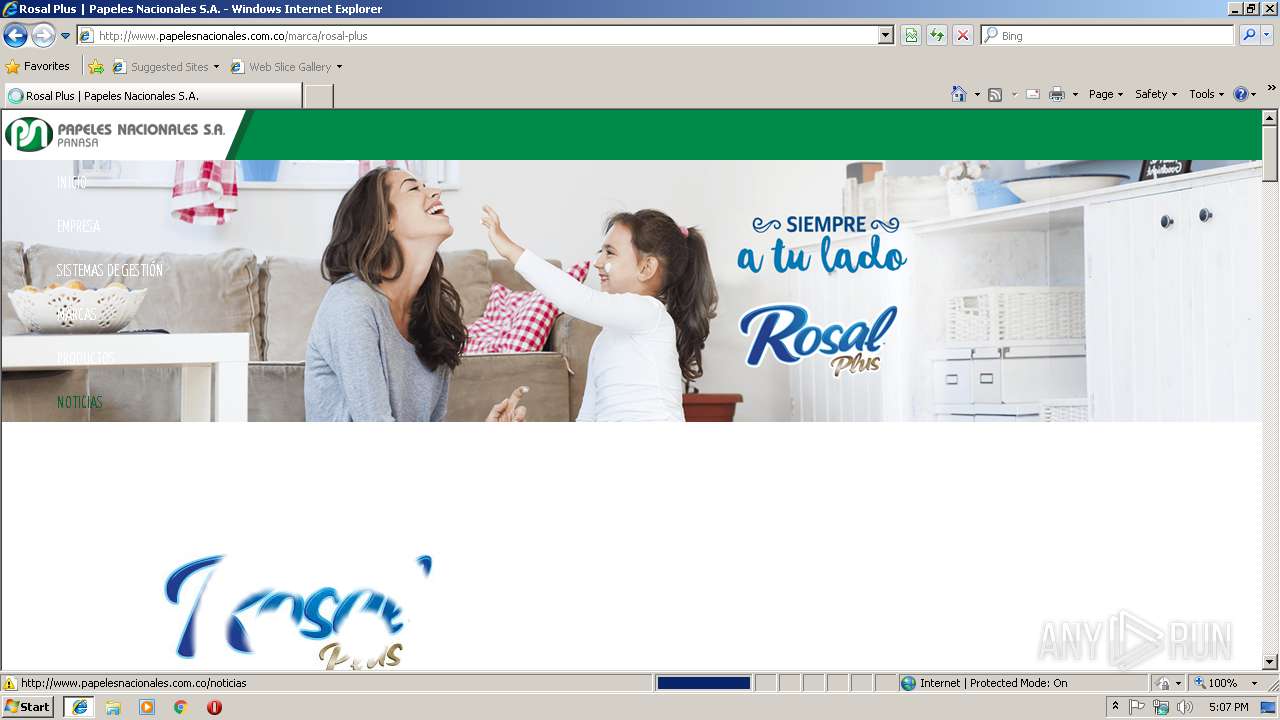Open the PRODUCTOS site menu item

(x=85, y=359)
